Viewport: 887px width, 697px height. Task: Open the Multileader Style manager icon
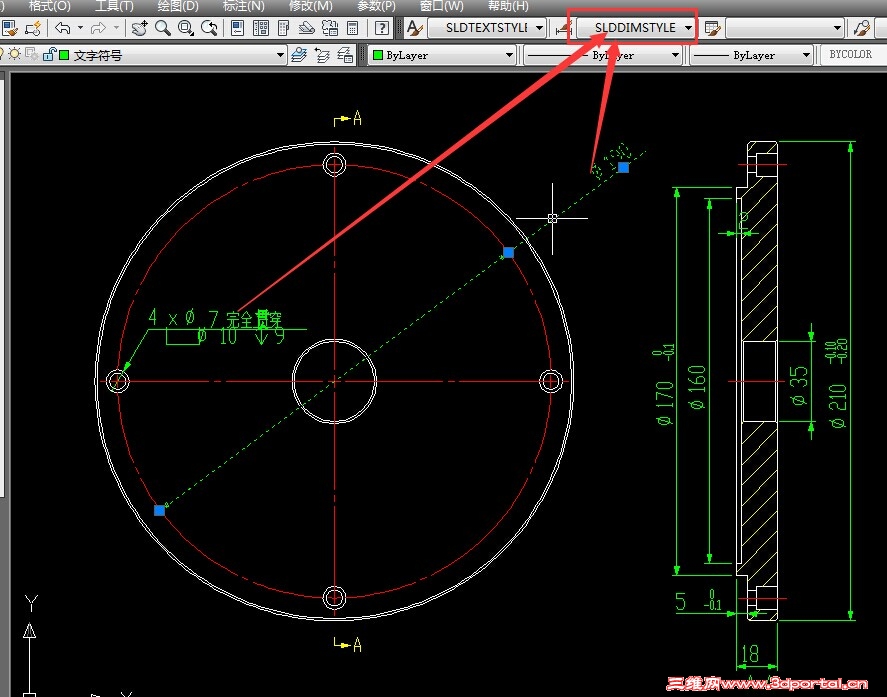click(x=862, y=28)
